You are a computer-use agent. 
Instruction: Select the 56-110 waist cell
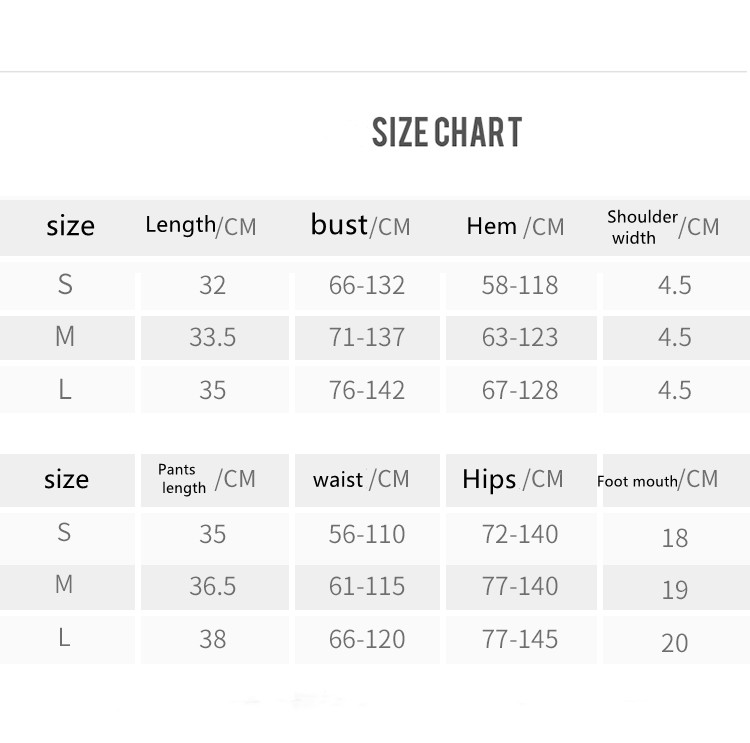(x=367, y=534)
